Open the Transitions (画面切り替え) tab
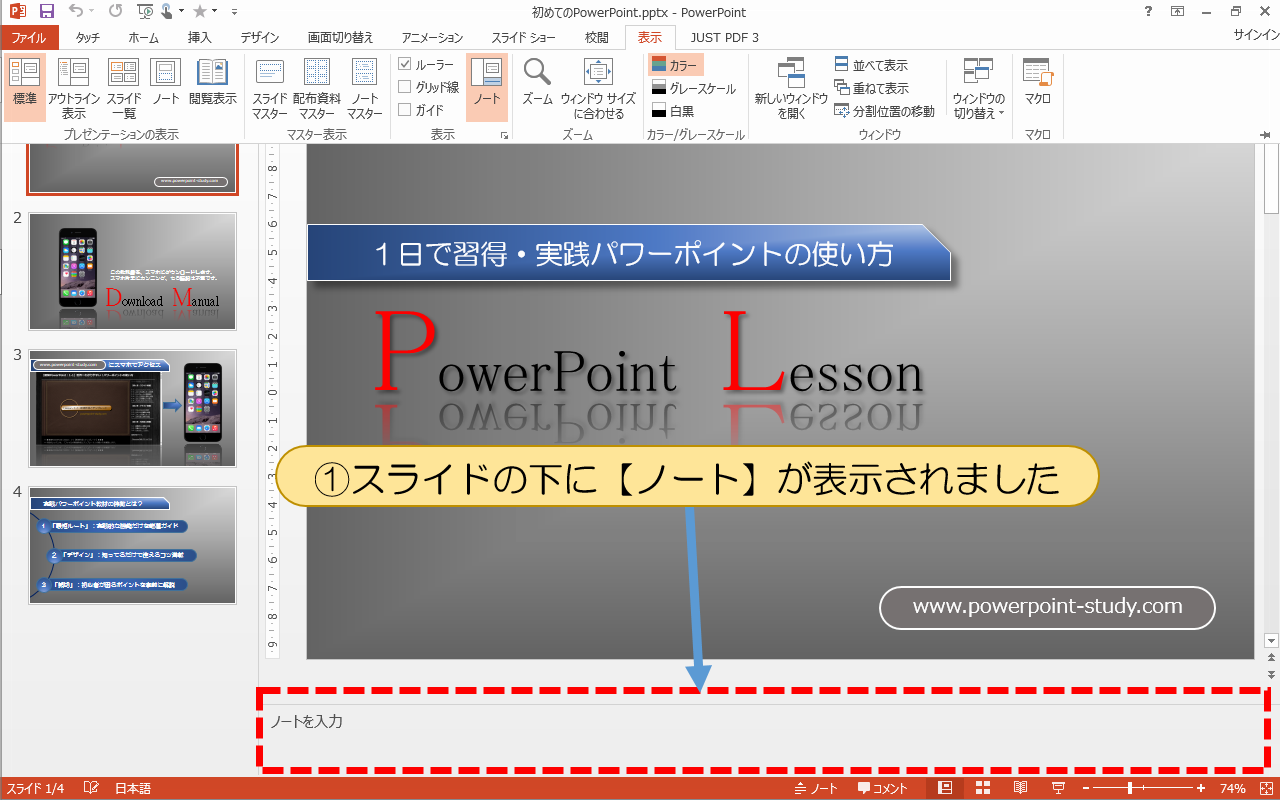 [341, 37]
